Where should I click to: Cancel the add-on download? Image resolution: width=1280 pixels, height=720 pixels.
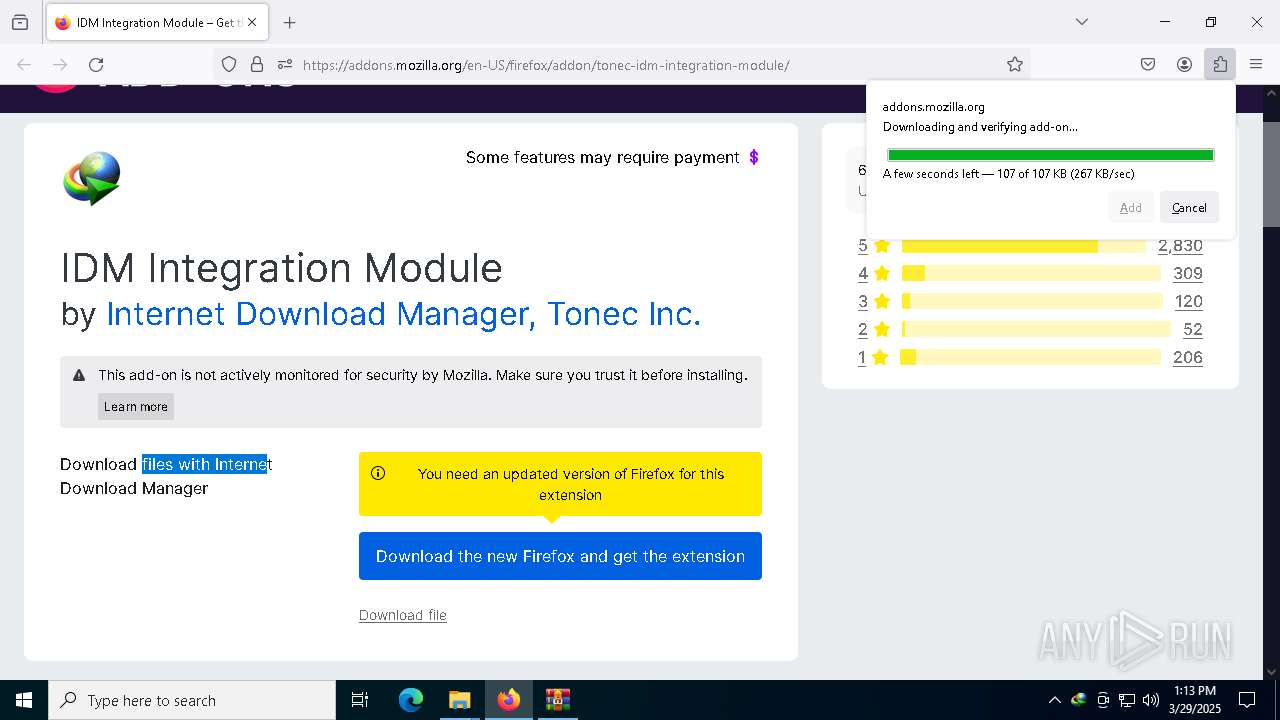[1189, 208]
